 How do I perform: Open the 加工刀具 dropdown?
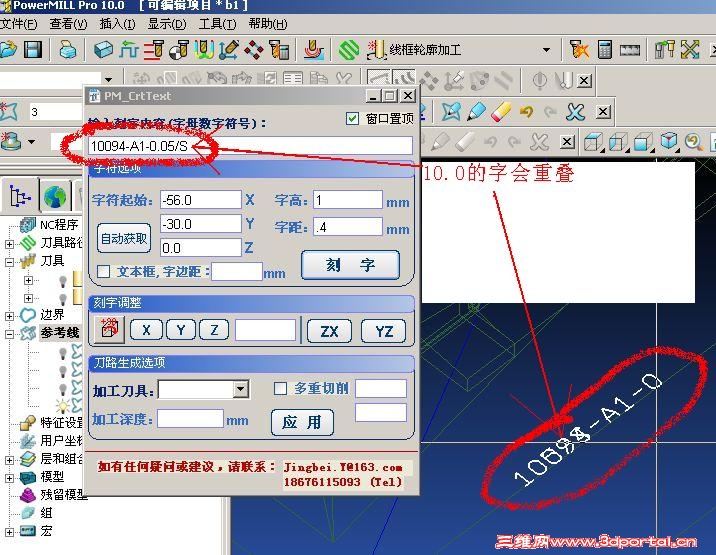pos(240,390)
